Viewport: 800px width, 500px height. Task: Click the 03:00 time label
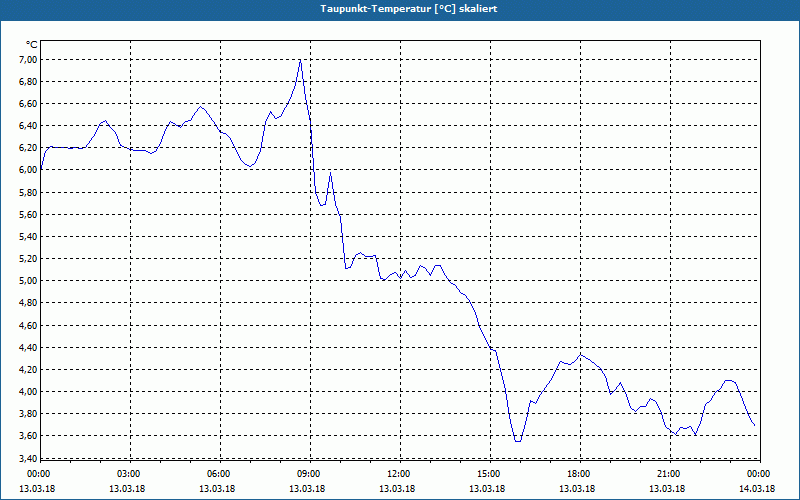click(x=129, y=474)
